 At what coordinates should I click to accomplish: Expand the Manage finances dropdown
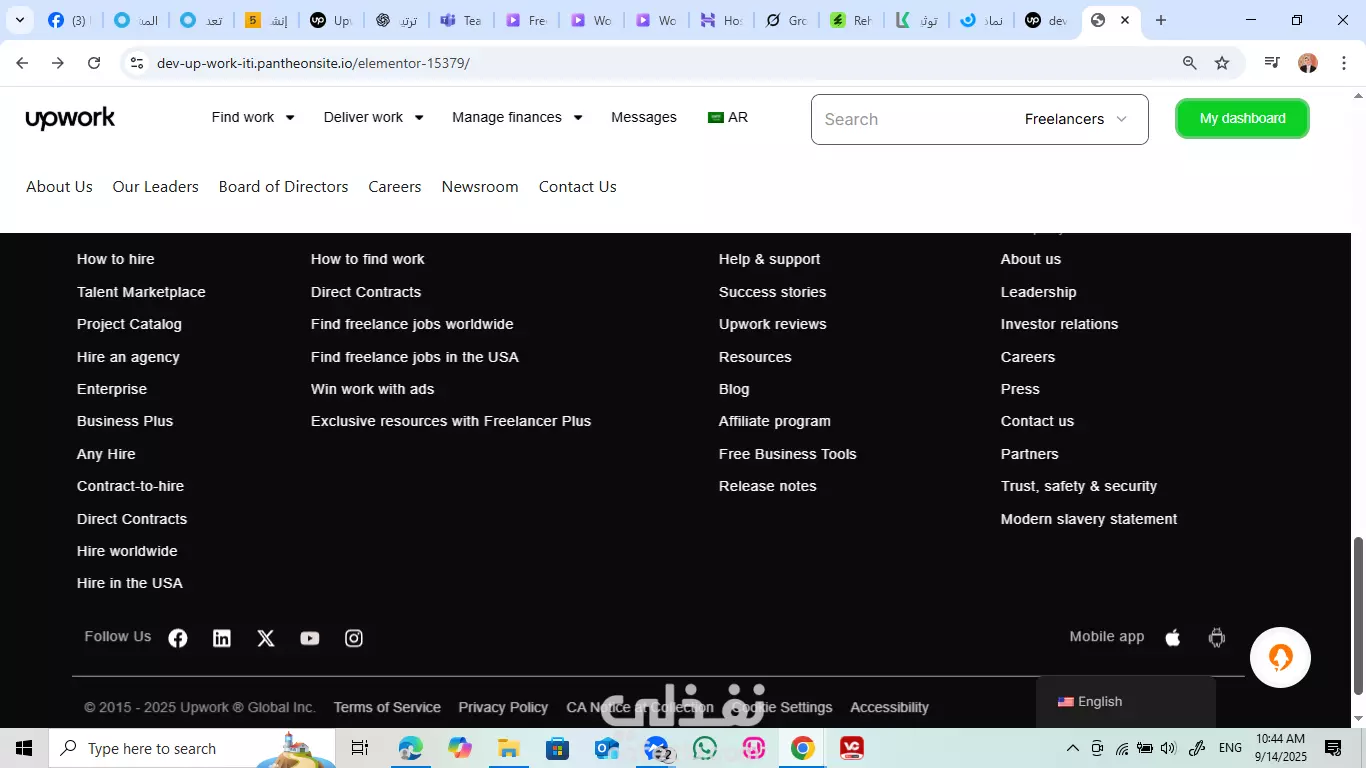(517, 117)
